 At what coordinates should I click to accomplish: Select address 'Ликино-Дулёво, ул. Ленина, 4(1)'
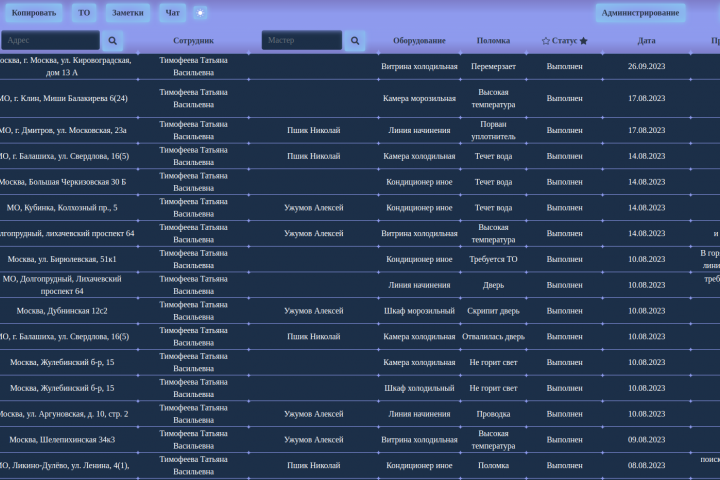click(x=64, y=465)
